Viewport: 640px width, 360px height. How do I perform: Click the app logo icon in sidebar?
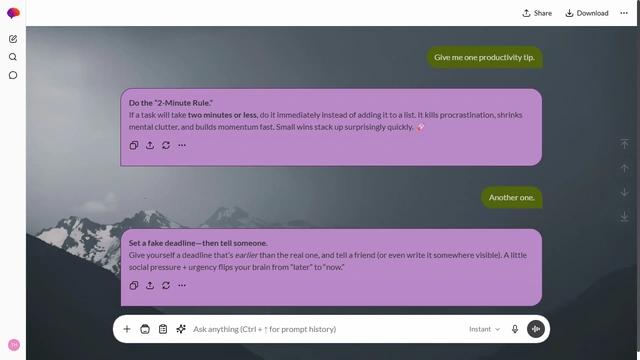pyautogui.click(x=13, y=13)
